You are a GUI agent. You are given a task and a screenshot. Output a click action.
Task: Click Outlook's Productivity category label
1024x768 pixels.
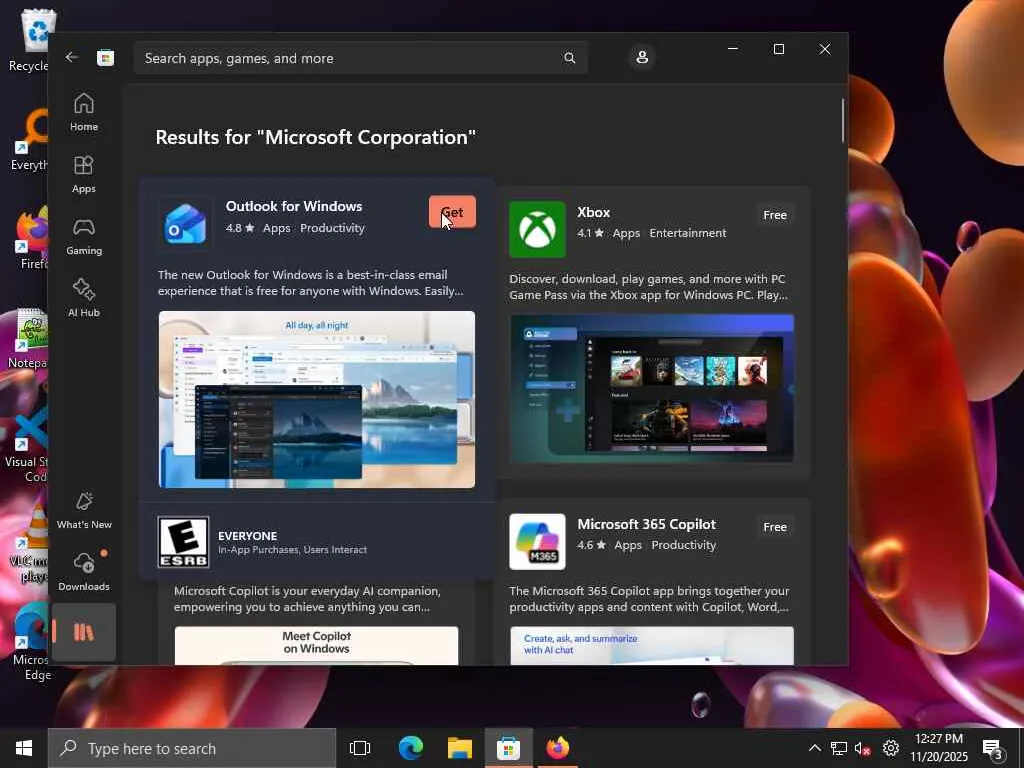332,228
